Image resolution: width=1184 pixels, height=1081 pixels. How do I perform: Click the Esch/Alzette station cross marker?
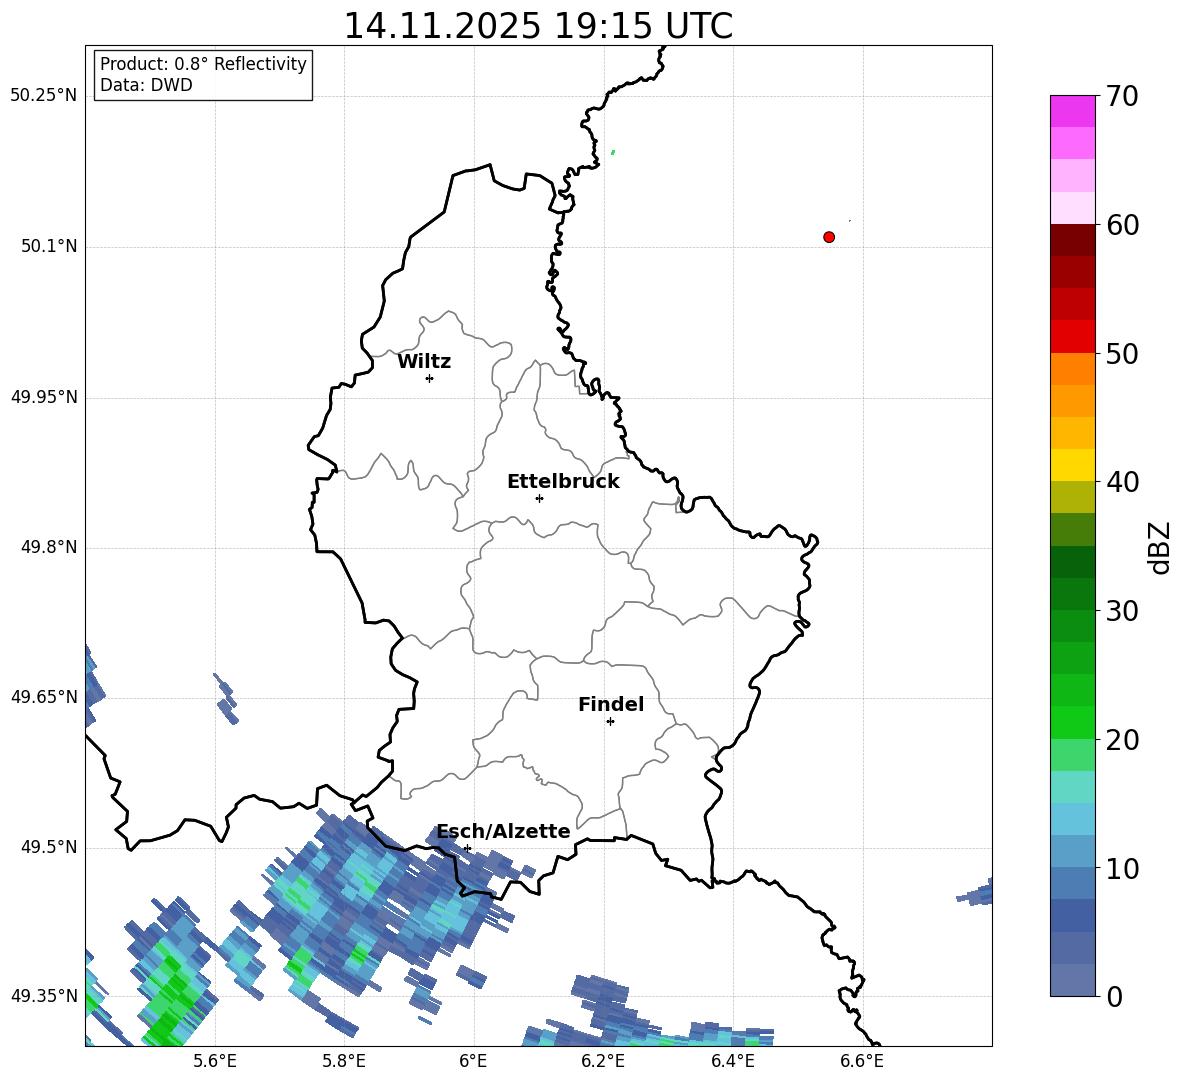tap(467, 848)
